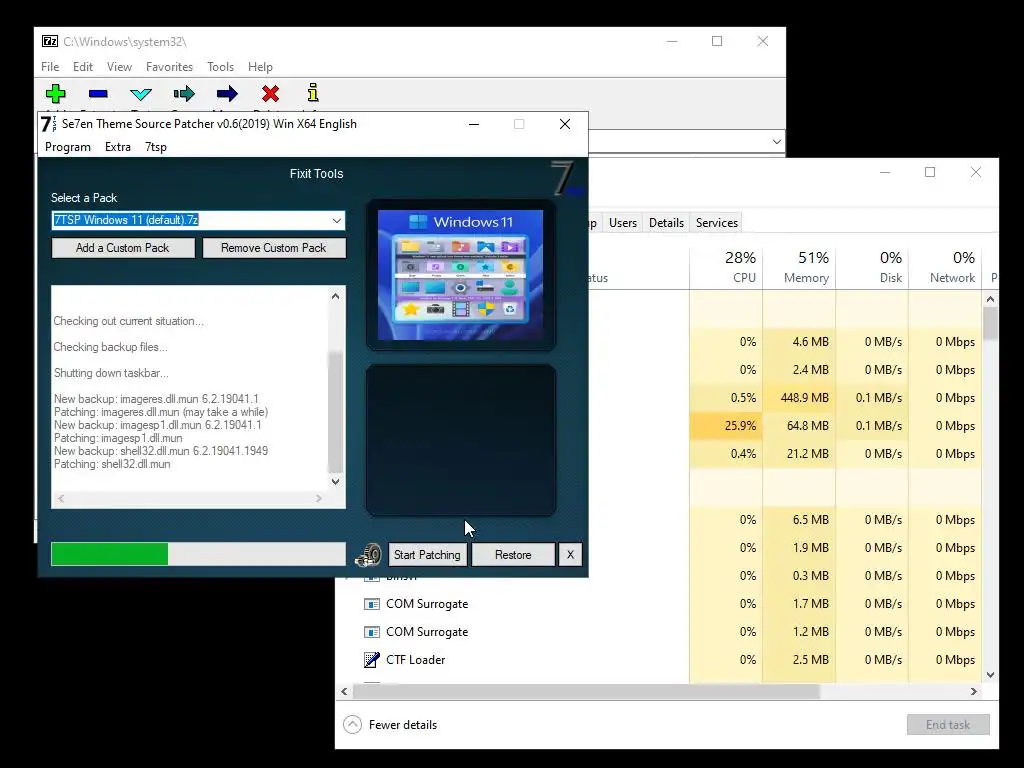
Task: Switch to the Services tab in Task Manager
Action: (716, 223)
